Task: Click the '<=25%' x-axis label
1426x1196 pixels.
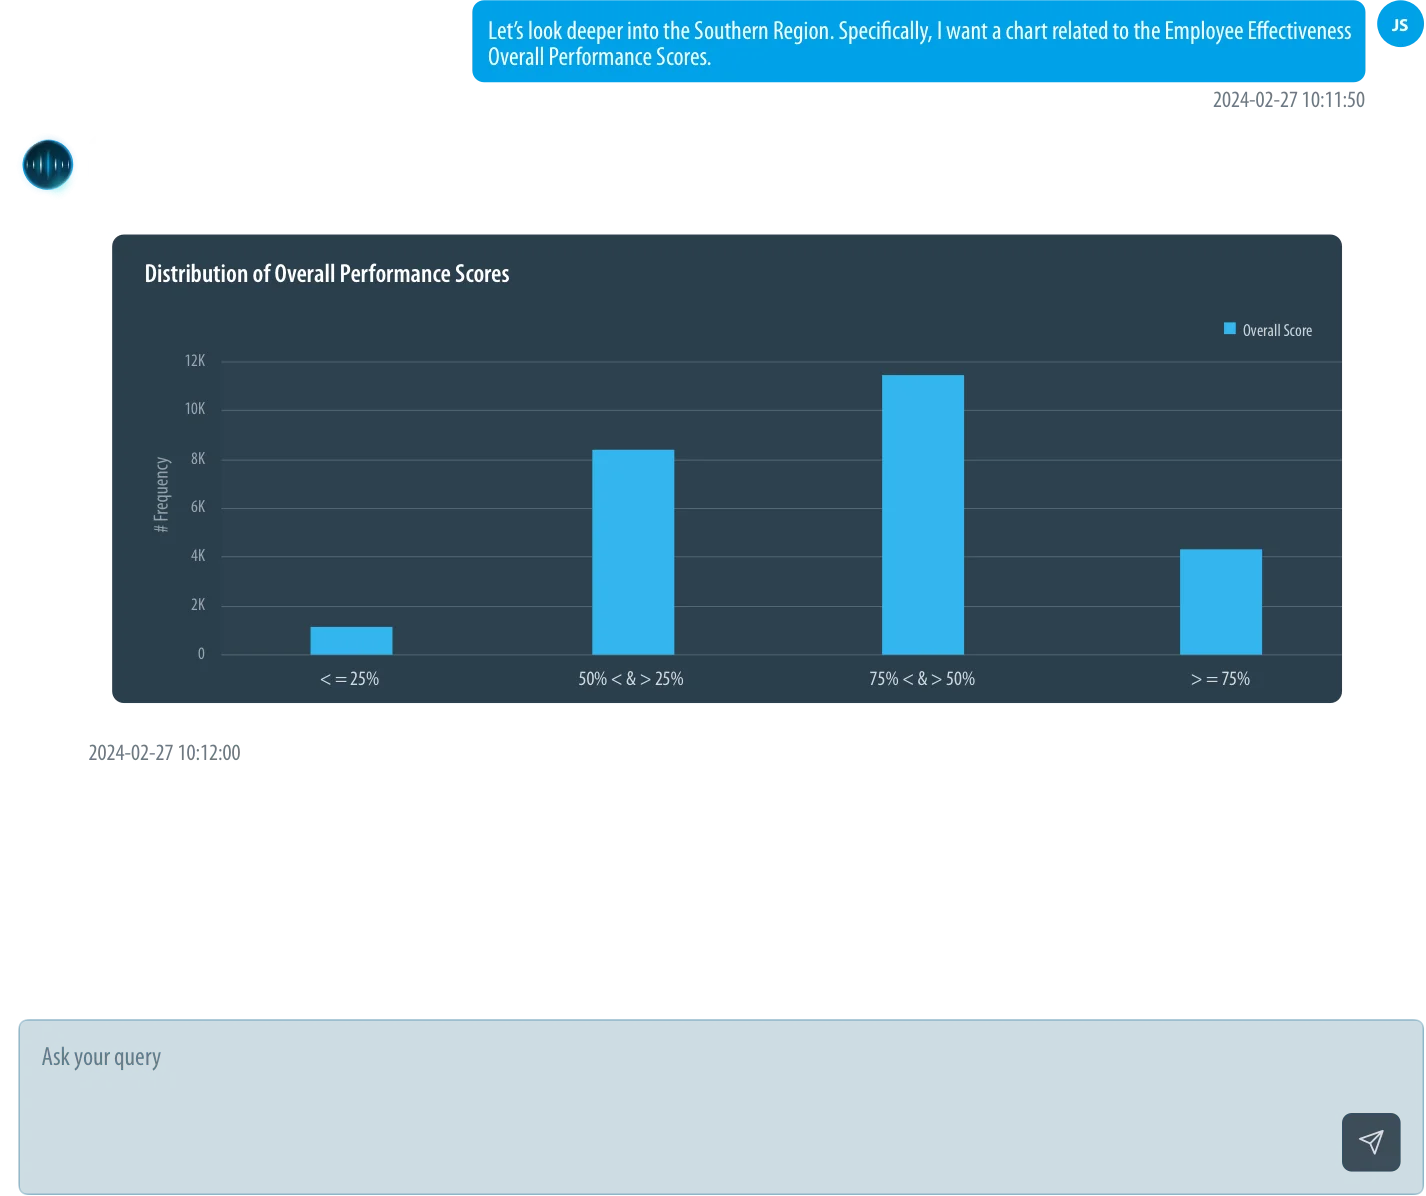Action: [350, 679]
